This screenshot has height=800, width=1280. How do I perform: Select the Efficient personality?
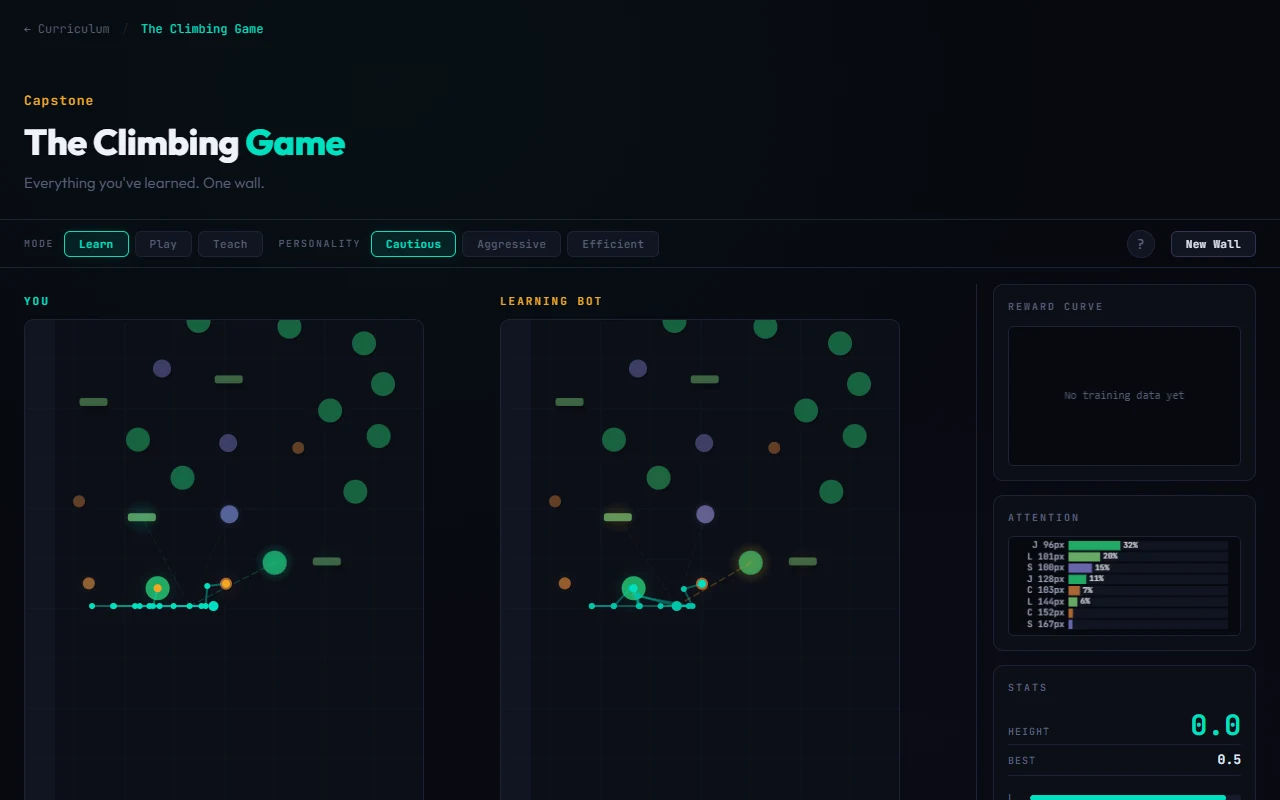point(613,244)
